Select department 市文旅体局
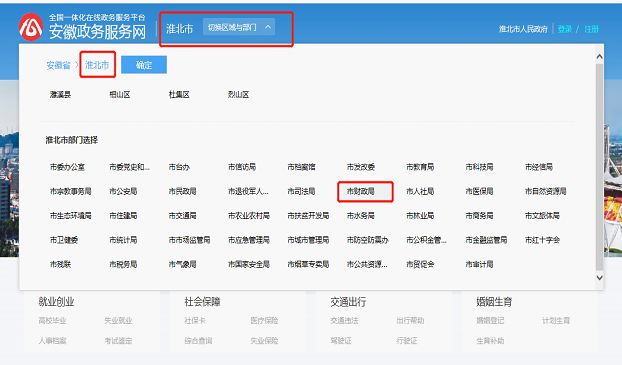 coord(542,215)
